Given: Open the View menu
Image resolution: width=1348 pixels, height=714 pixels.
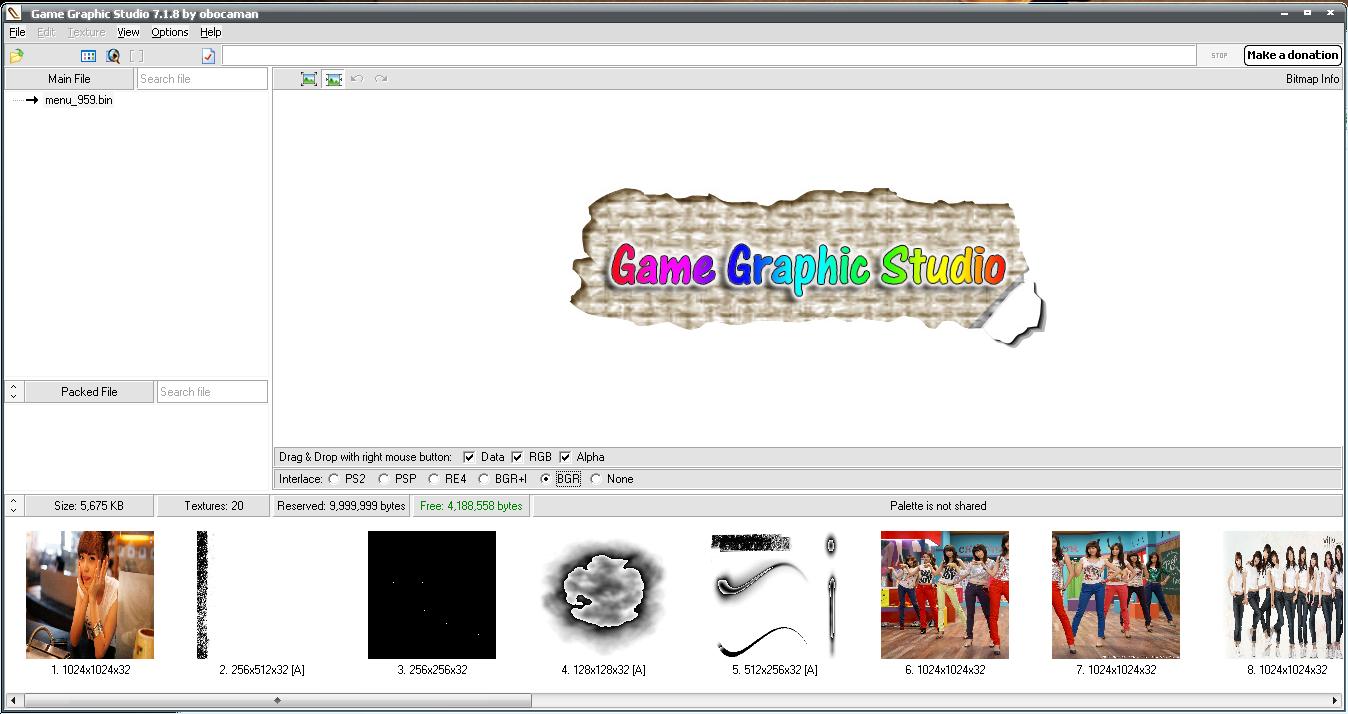Looking at the screenshot, I should [128, 32].
